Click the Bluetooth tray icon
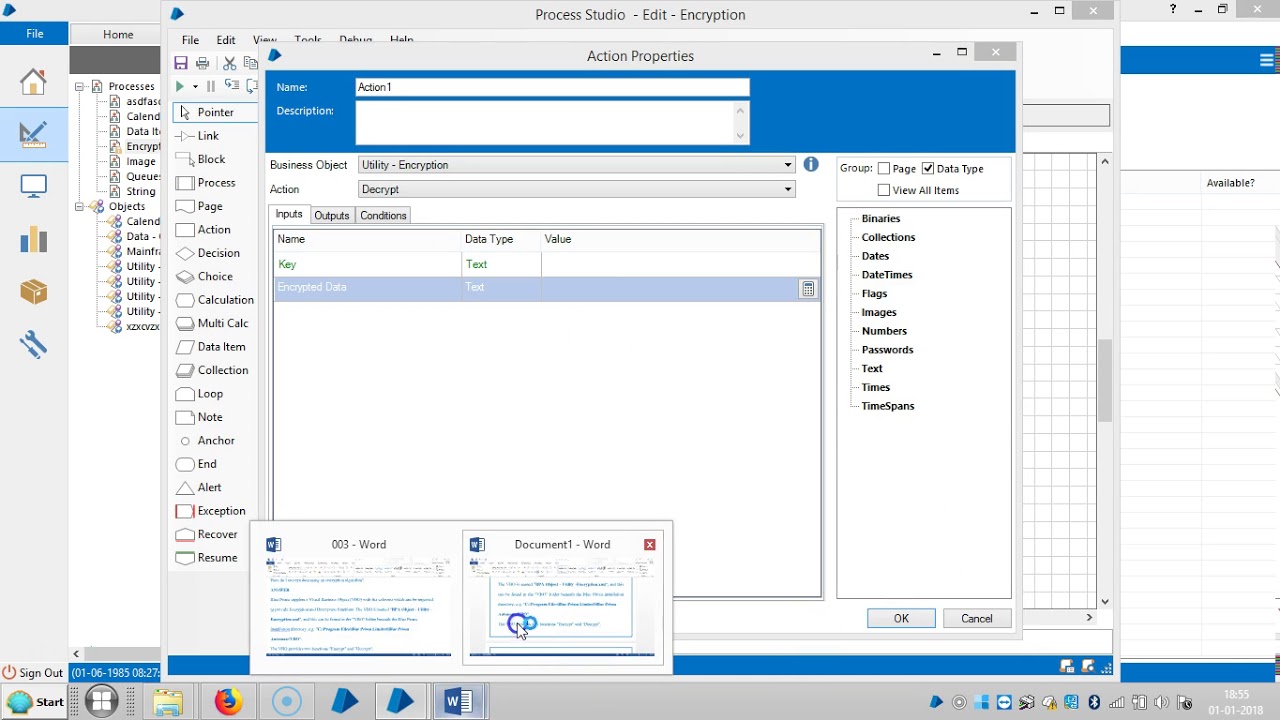The width and height of the screenshot is (1280, 720). point(1094,702)
